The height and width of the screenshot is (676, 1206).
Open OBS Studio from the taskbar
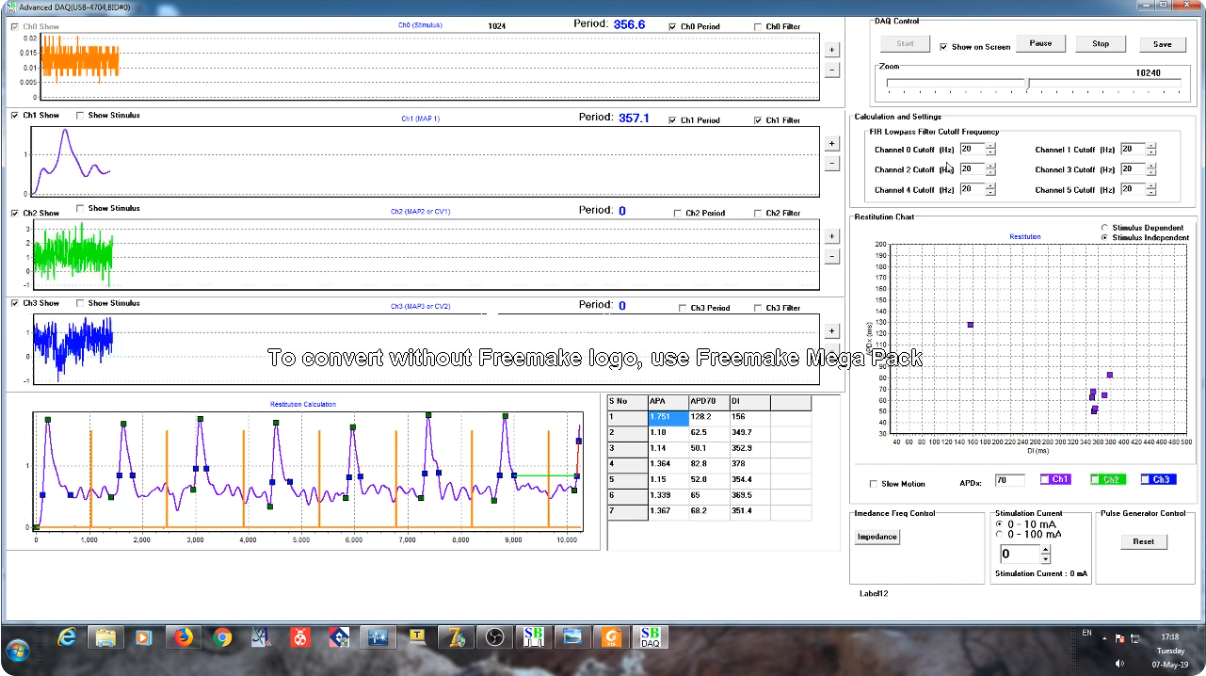492,636
